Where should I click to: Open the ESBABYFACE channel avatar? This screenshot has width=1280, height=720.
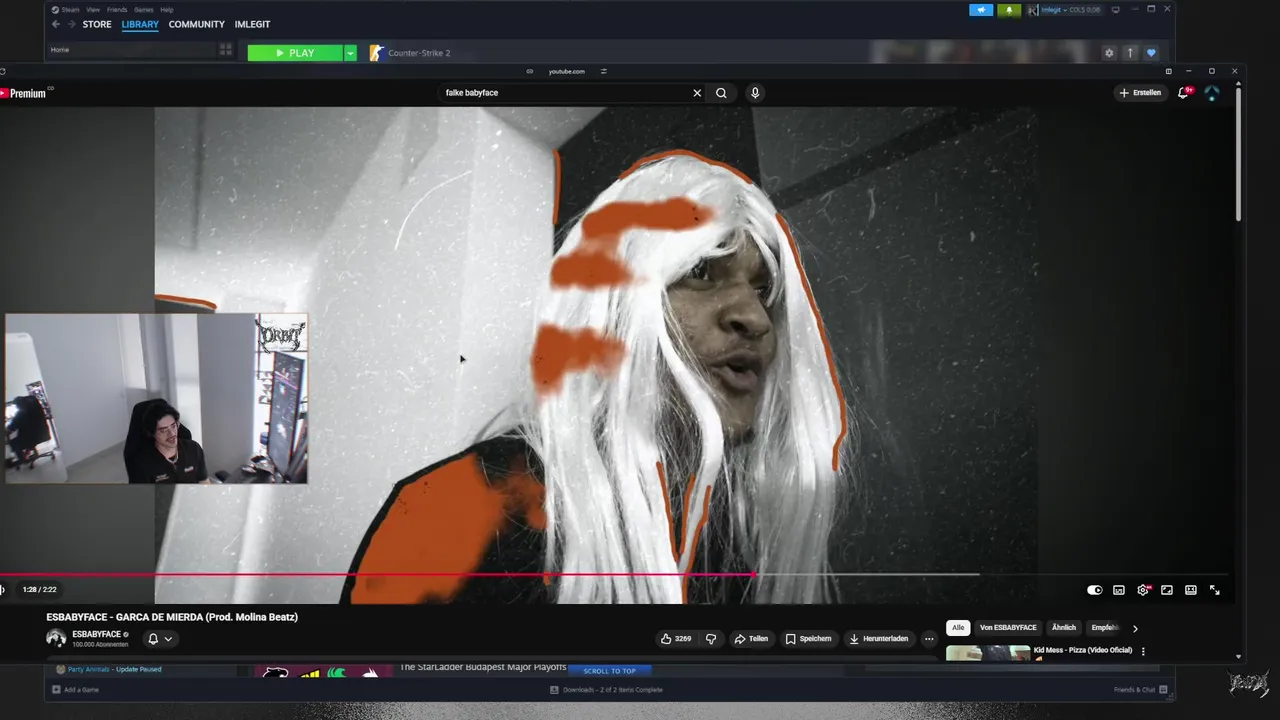(56, 638)
